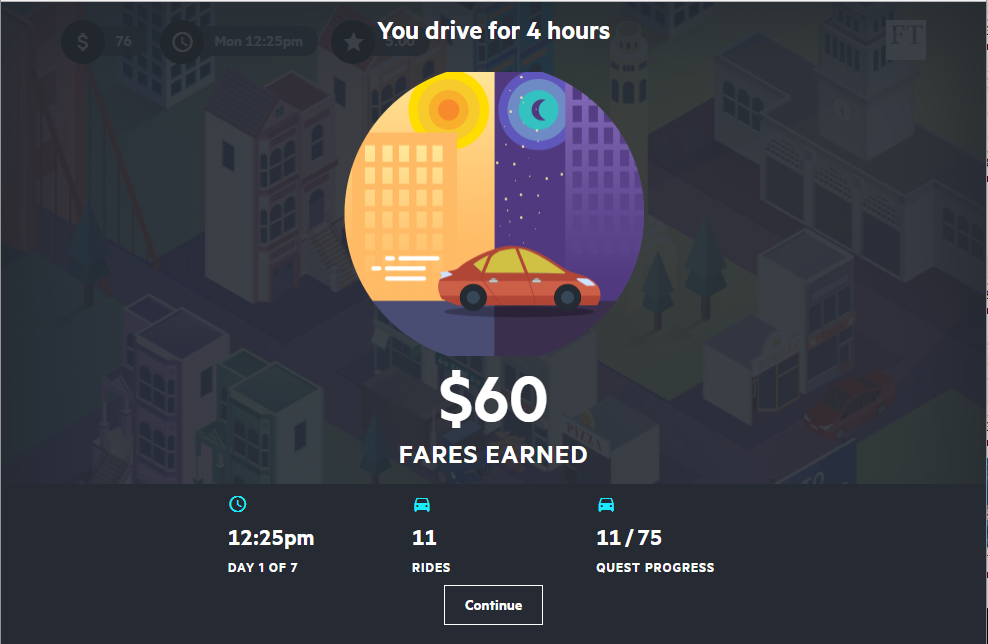The image size is (988, 644).
Task: Click the car icon above the rides count
Action: click(x=422, y=505)
